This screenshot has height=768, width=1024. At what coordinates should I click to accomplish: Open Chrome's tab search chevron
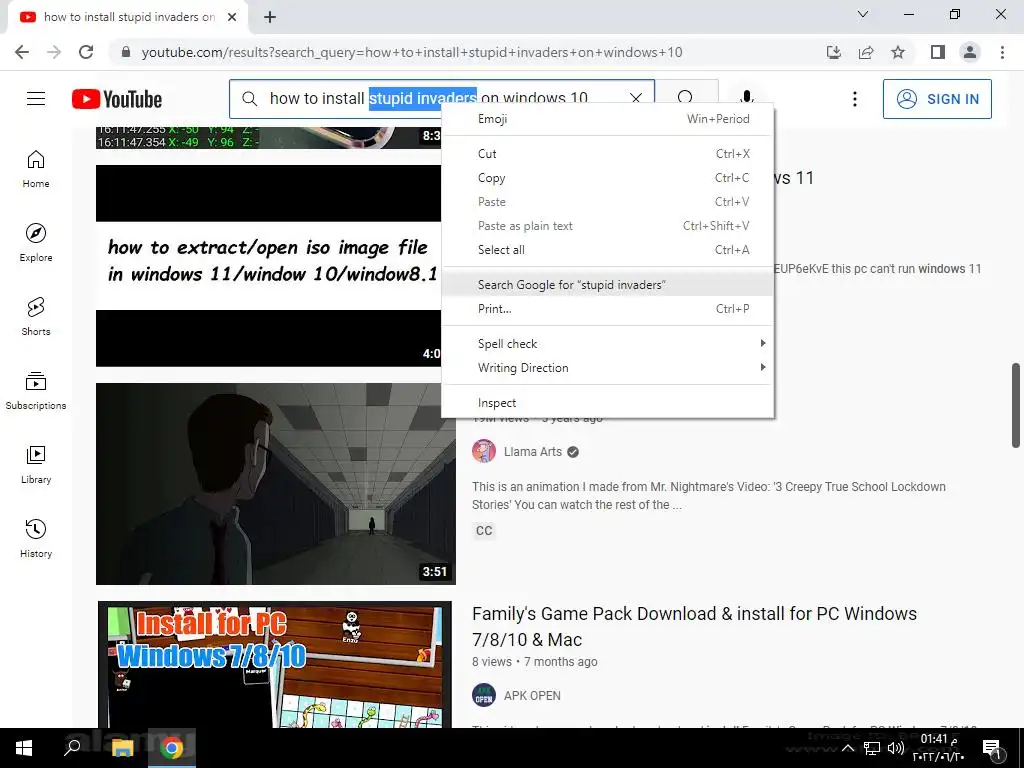point(863,14)
